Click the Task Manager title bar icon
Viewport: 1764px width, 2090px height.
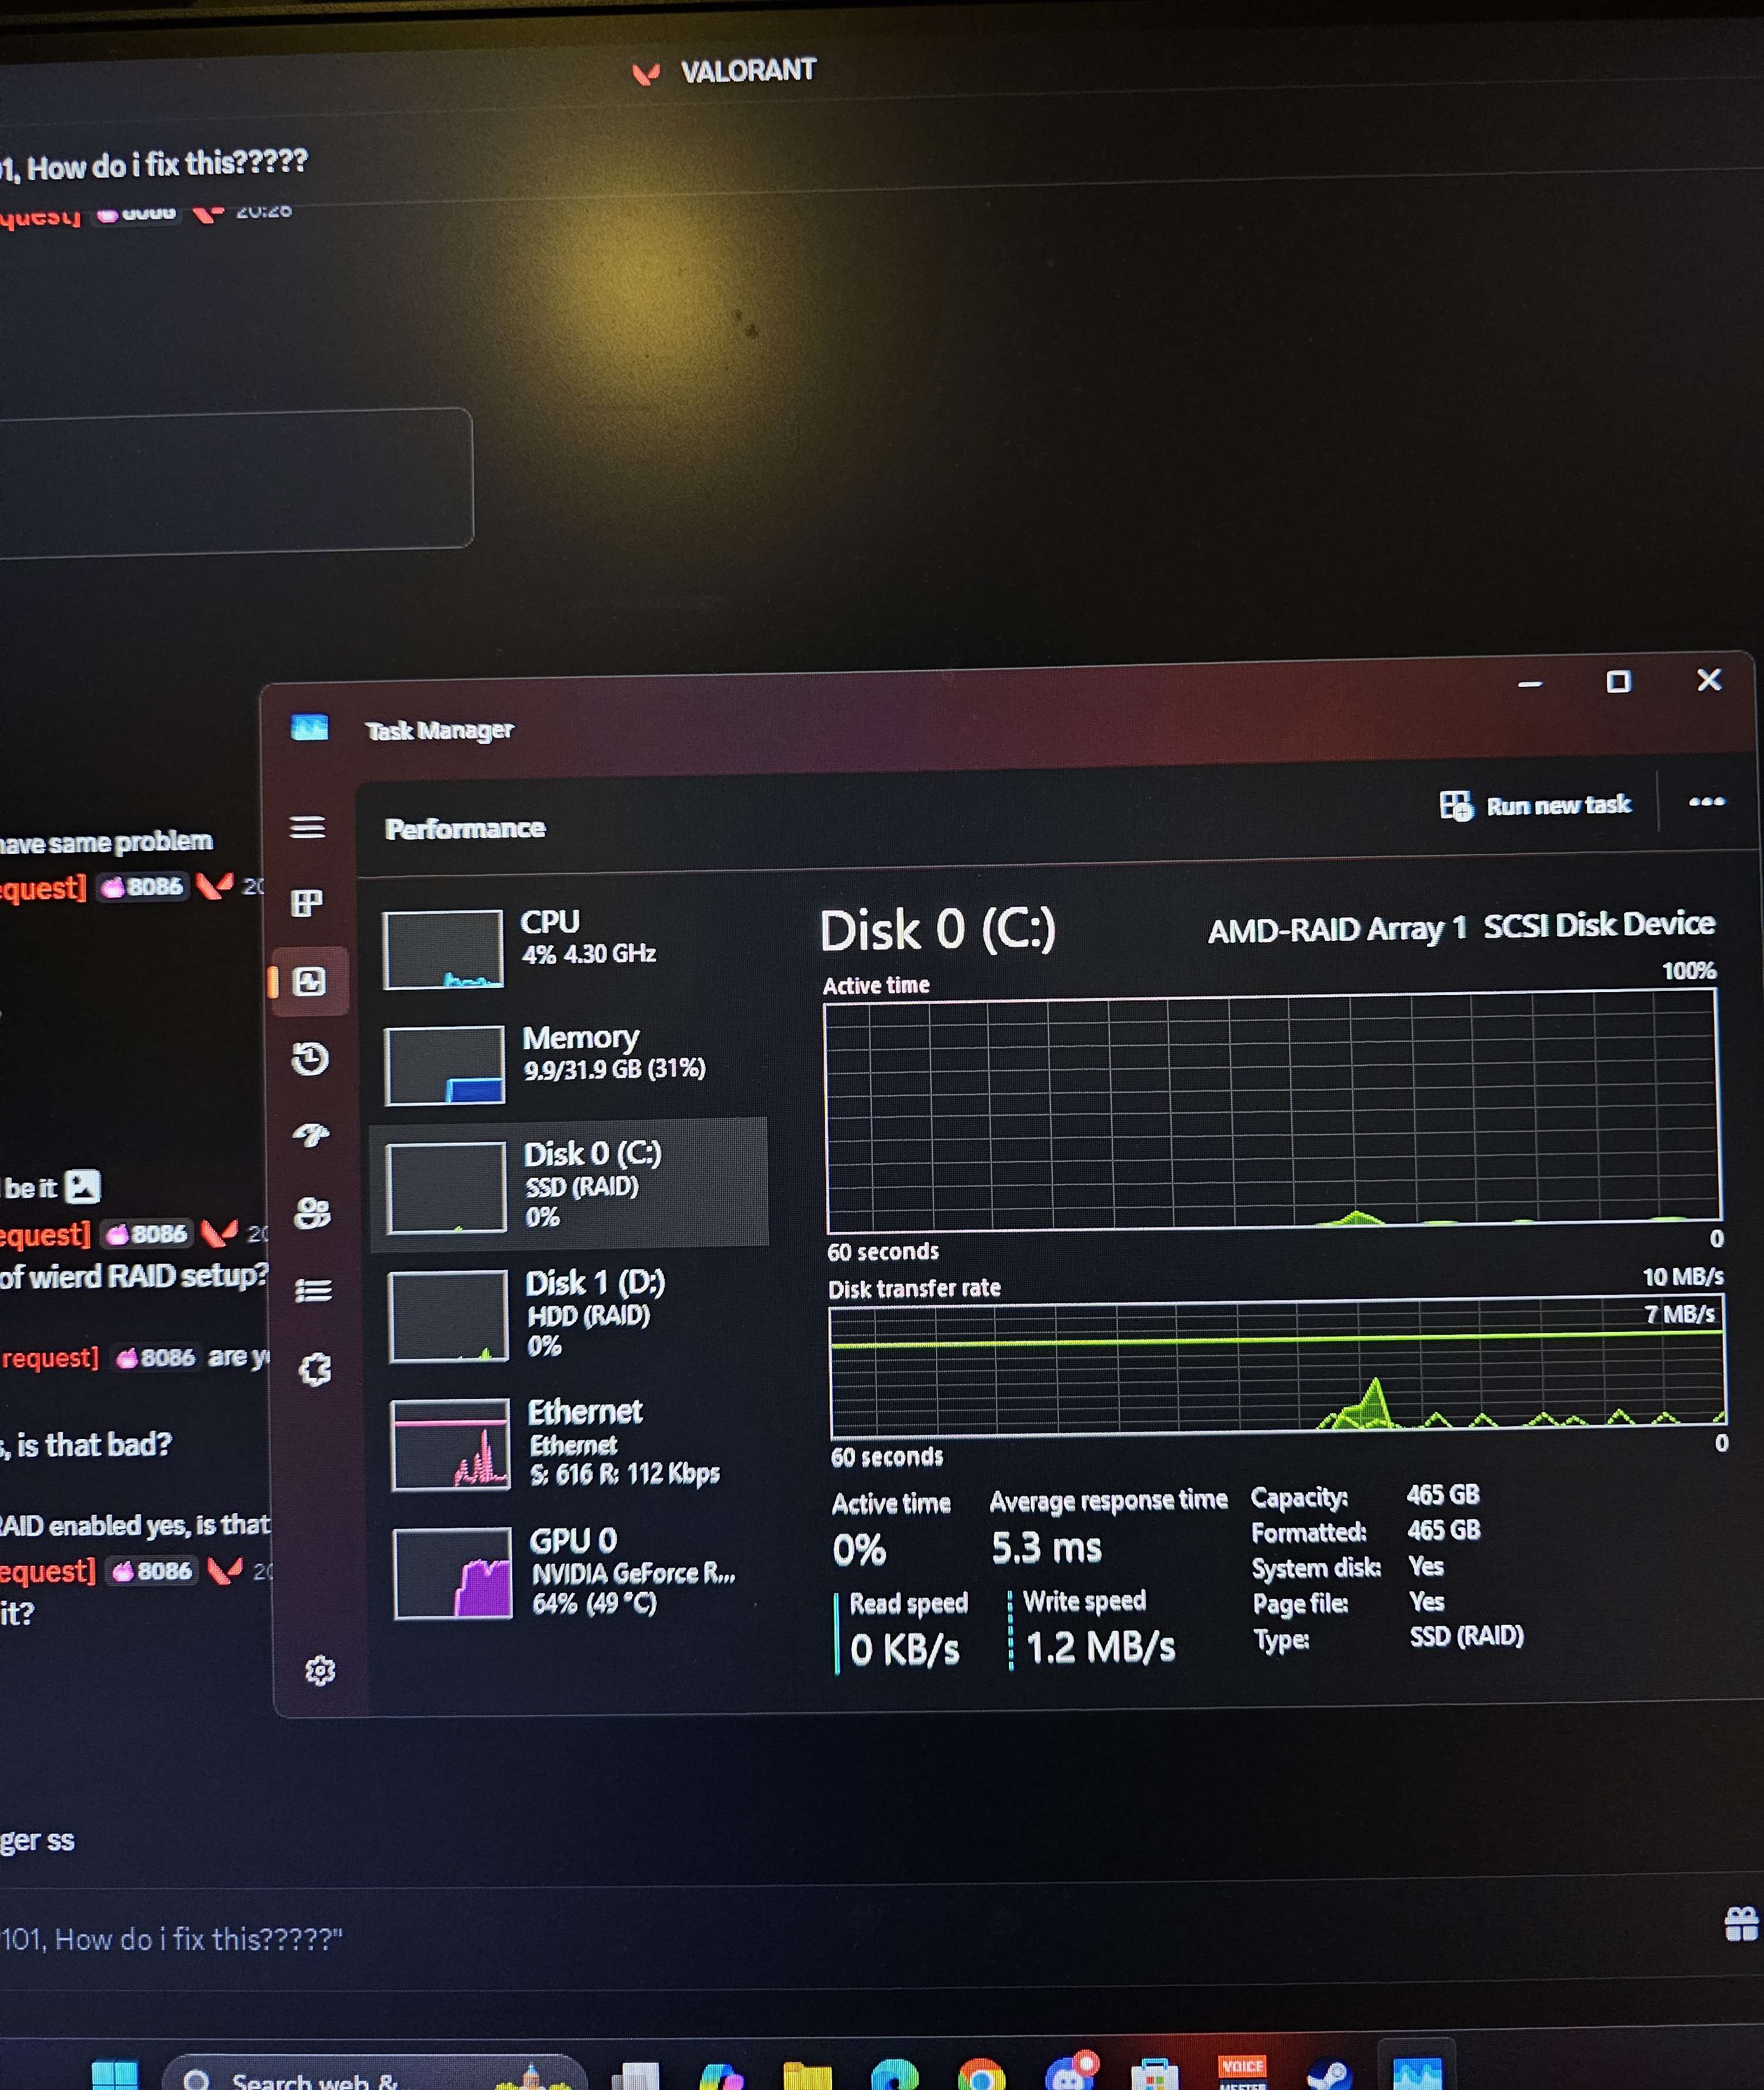click(309, 727)
